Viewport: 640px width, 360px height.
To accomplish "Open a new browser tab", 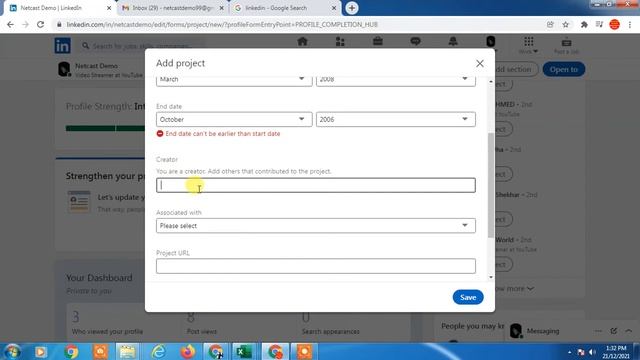I will 352,8.
